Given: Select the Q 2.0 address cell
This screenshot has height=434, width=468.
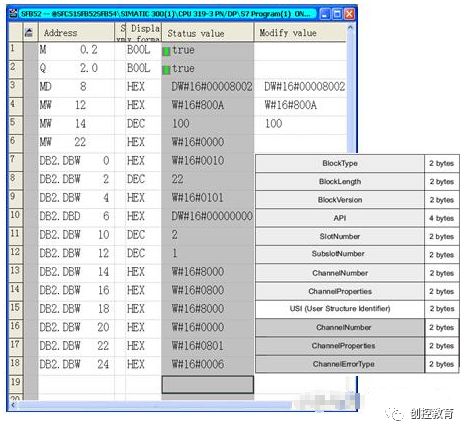Looking at the screenshot, I should 76,69.
